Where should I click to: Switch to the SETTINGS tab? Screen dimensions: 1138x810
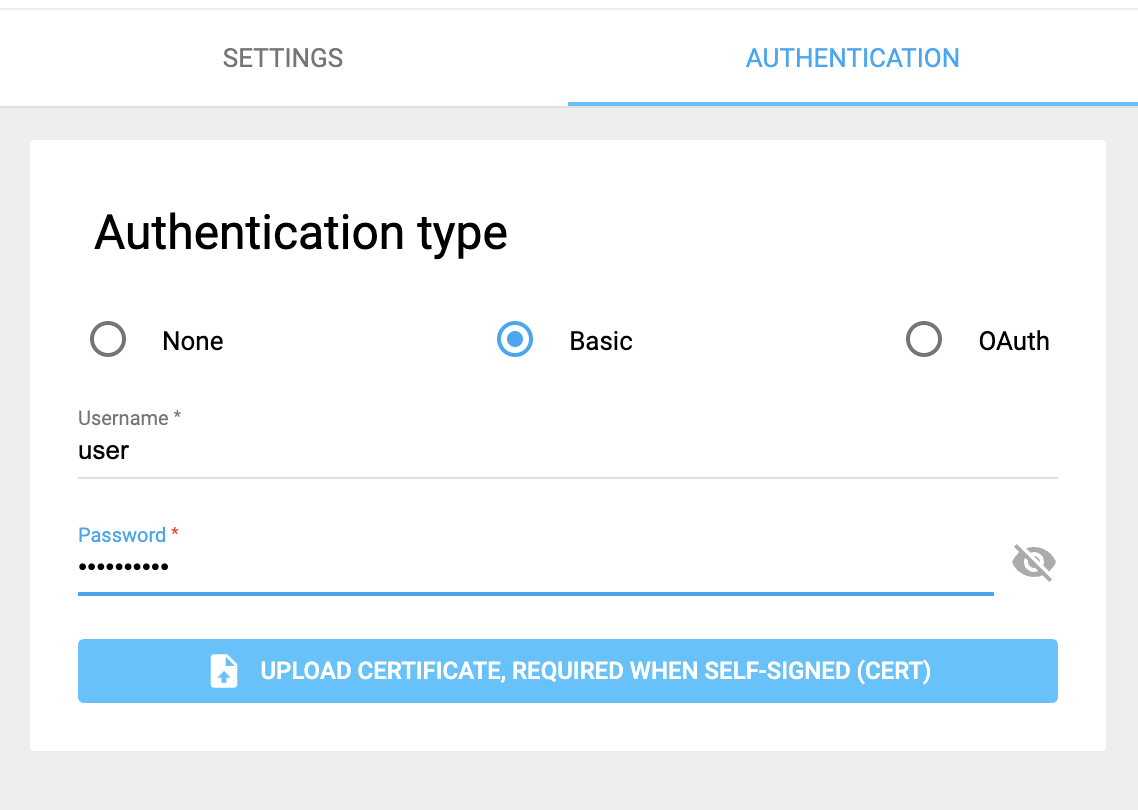point(283,58)
